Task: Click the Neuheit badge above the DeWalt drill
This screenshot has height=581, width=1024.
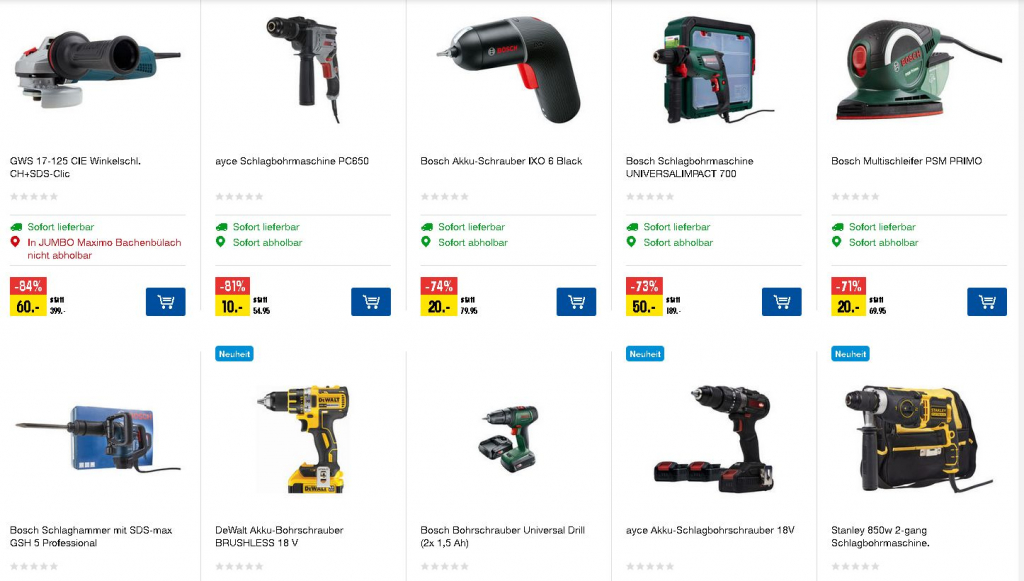Action: [234, 354]
